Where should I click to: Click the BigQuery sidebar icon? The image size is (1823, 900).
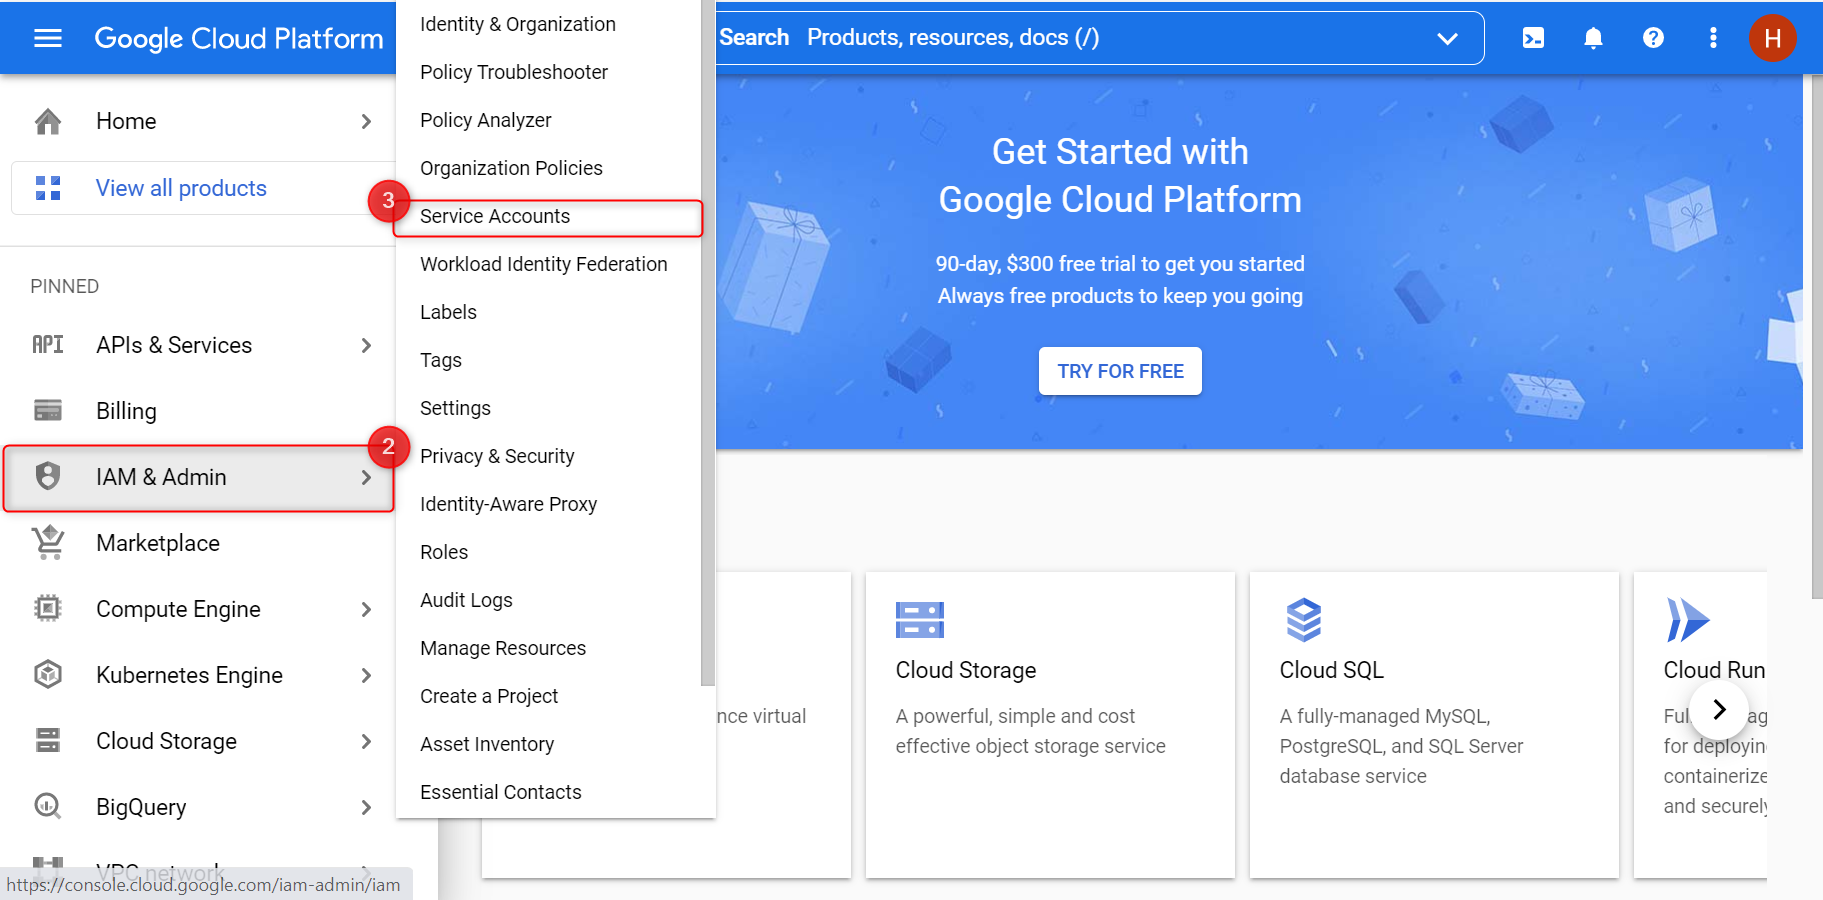[x=48, y=806]
